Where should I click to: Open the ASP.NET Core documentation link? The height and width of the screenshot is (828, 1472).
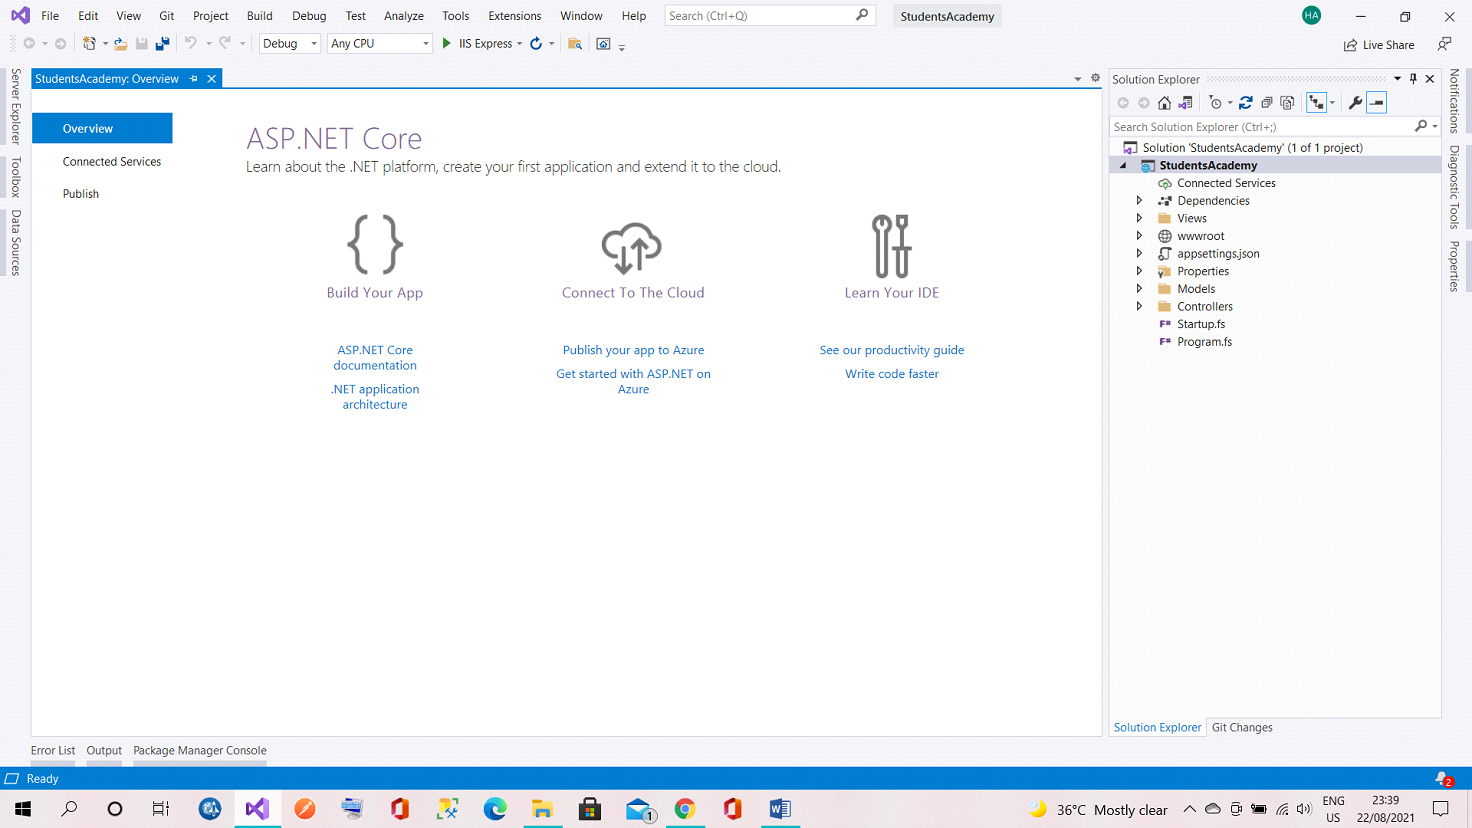point(375,358)
